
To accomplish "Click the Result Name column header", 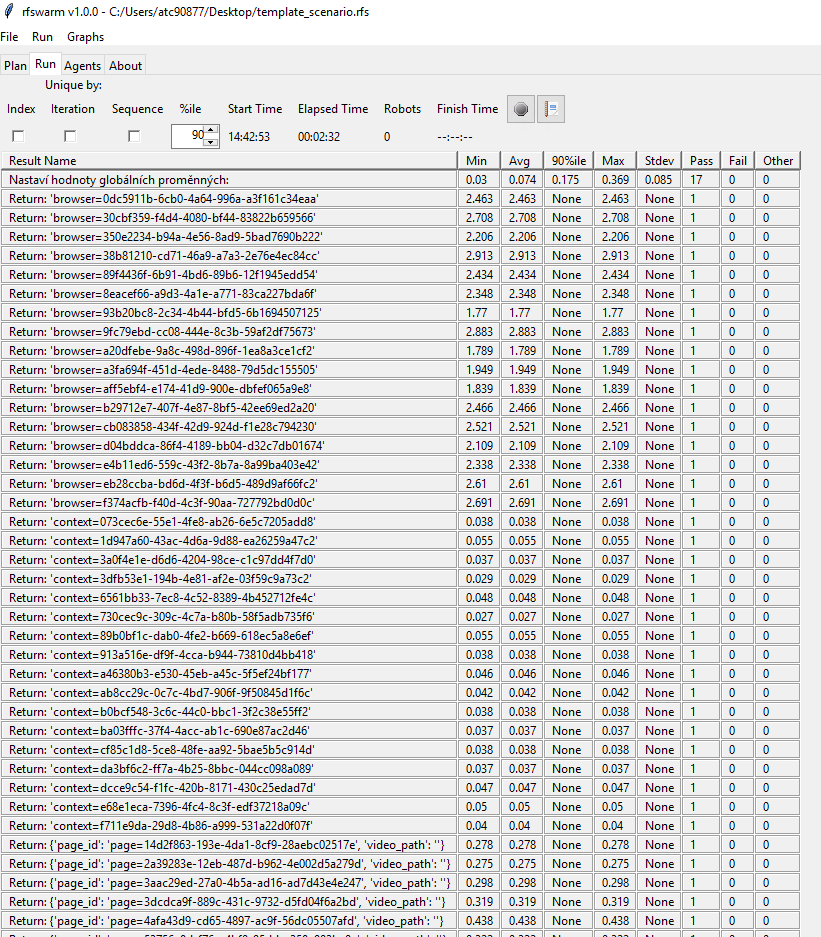I will [x=229, y=161].
